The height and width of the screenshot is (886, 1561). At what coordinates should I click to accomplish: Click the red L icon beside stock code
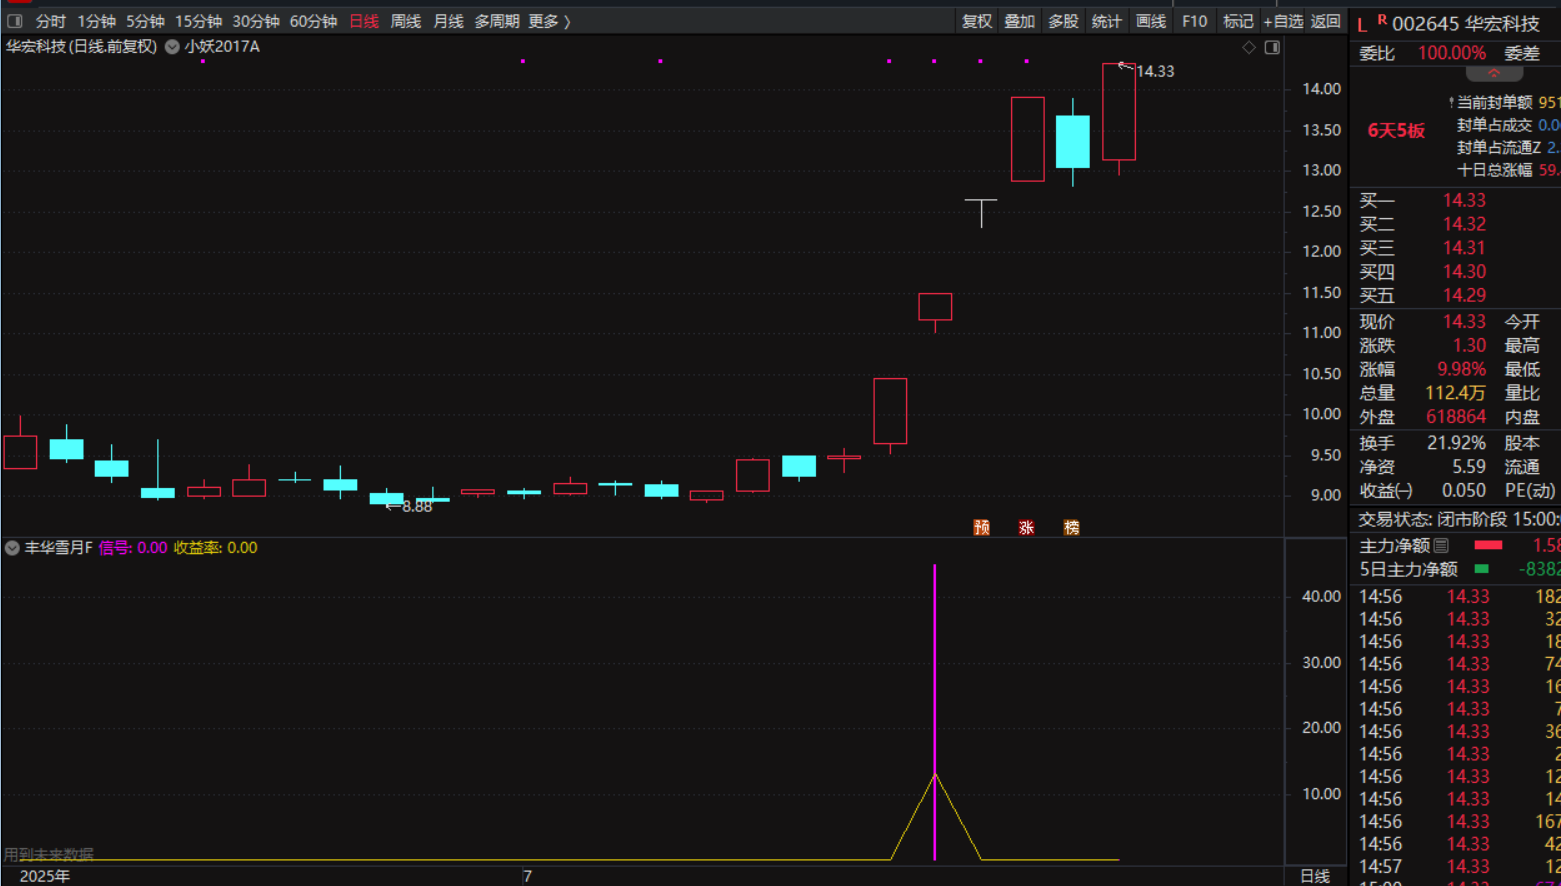click(x=1362, y=25)
